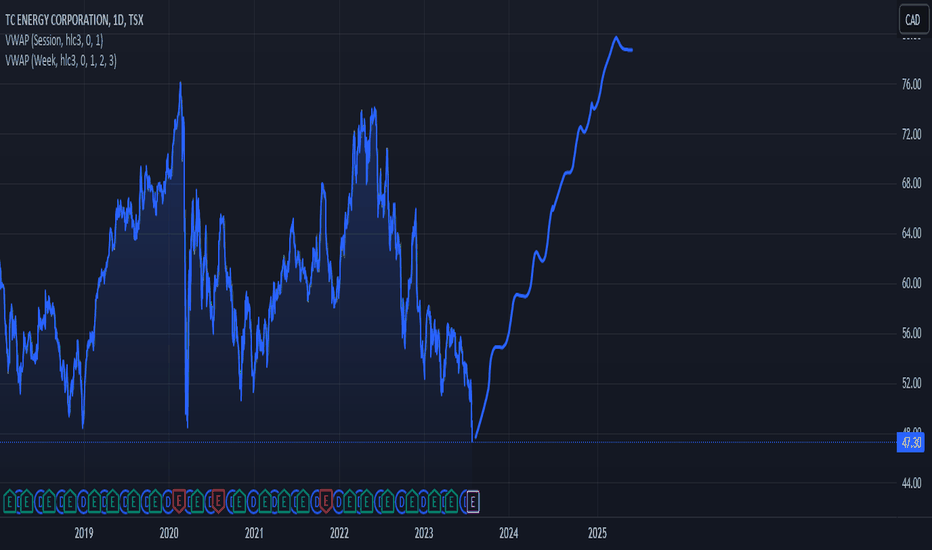Click the 56.00 price axis label
The width and height of the screenshot is (932, 550).
[x=911, y=334]
